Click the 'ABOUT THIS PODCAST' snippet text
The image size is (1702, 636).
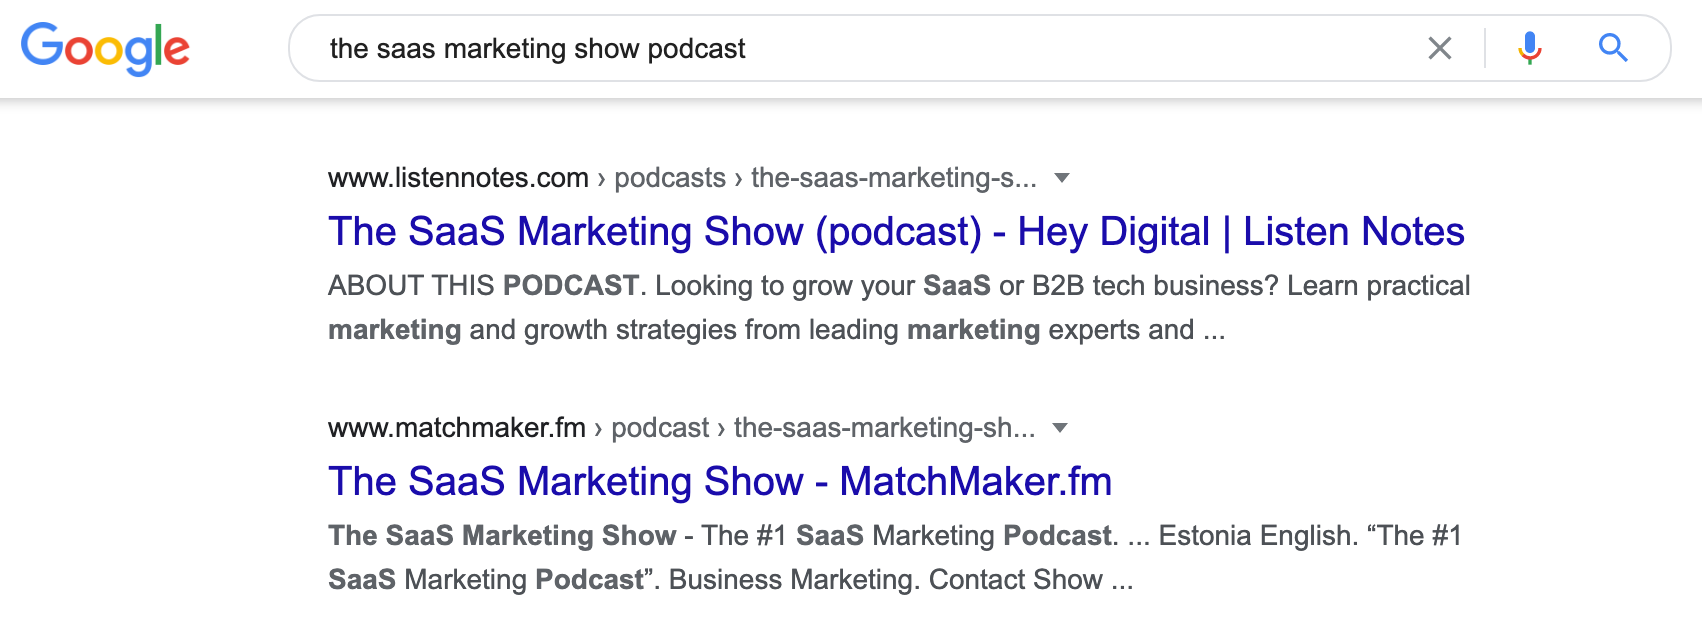[484, 286]
